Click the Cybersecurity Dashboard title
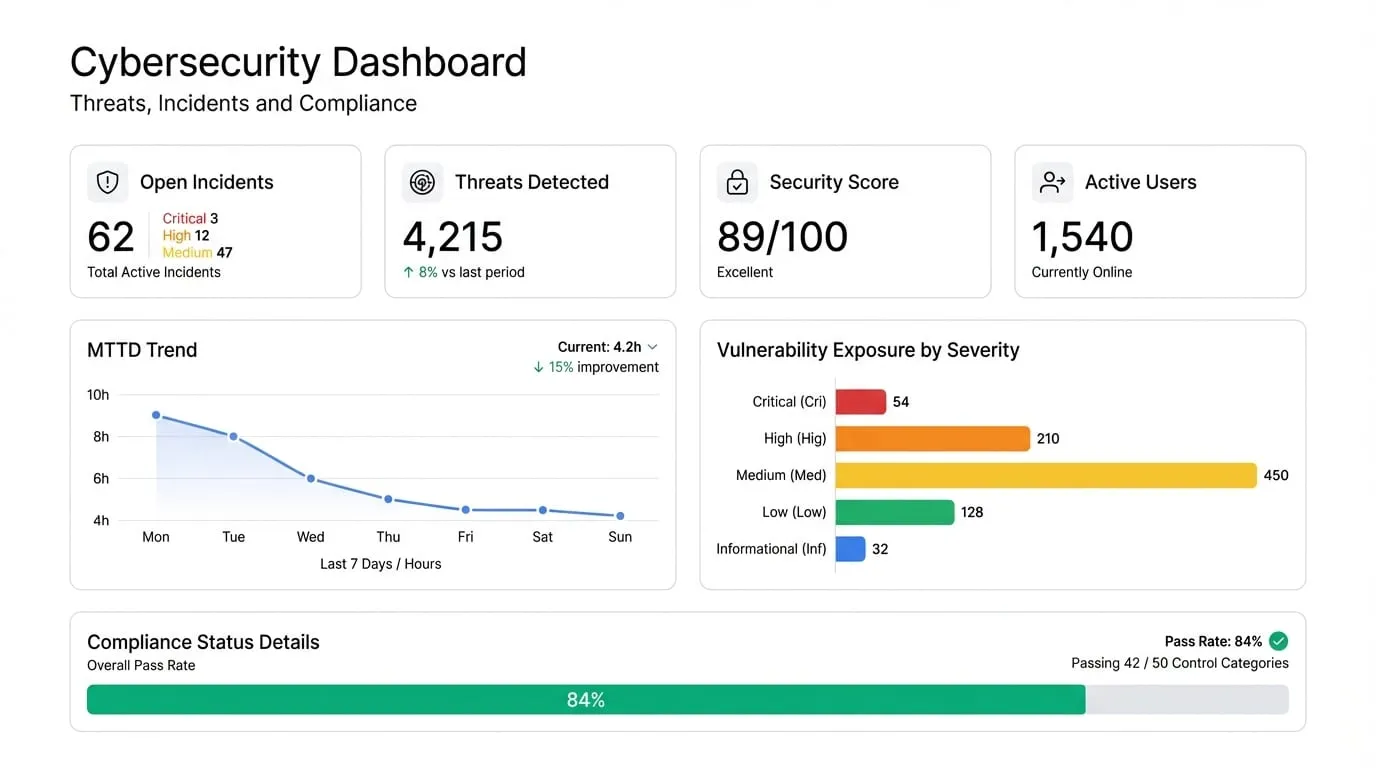1376x768 pixels. (x=298, y=62)
